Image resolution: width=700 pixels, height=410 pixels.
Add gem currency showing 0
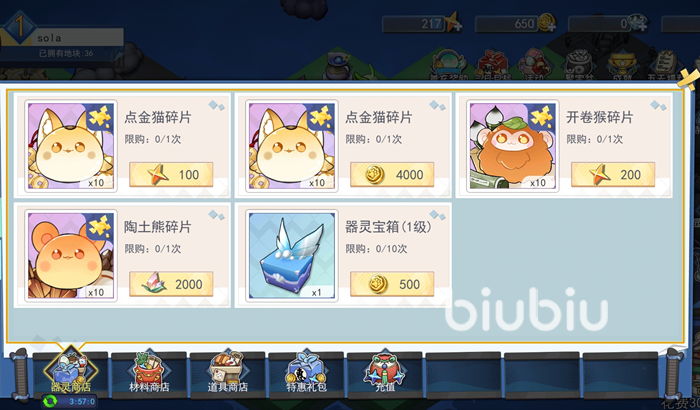(642, 26)
